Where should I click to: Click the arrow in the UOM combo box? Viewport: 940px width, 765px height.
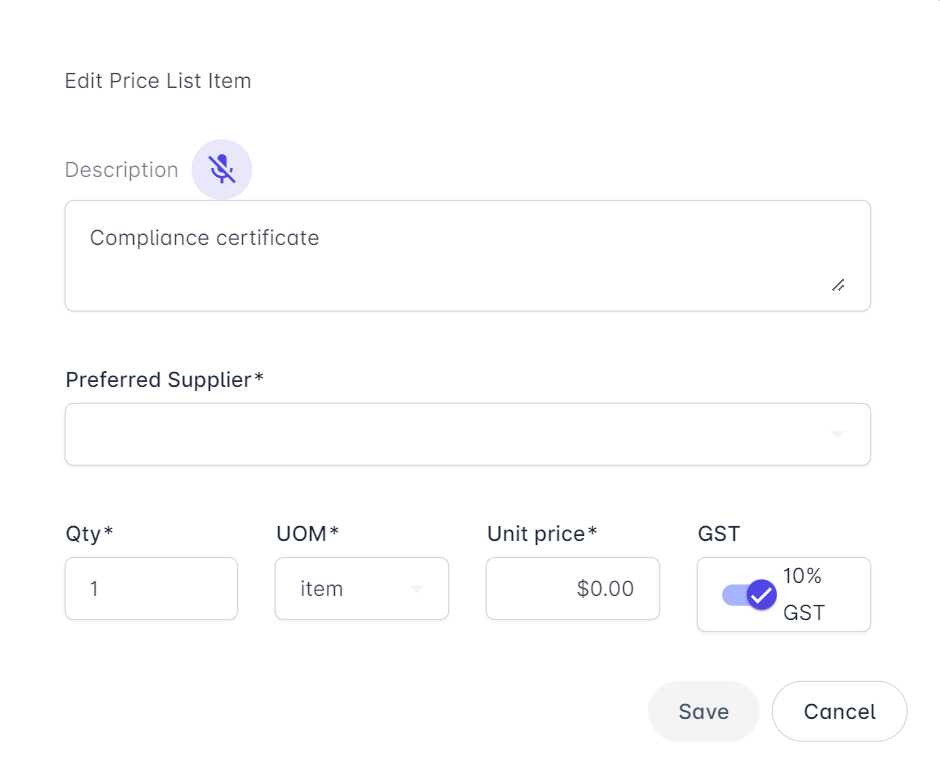click(417, 589)
